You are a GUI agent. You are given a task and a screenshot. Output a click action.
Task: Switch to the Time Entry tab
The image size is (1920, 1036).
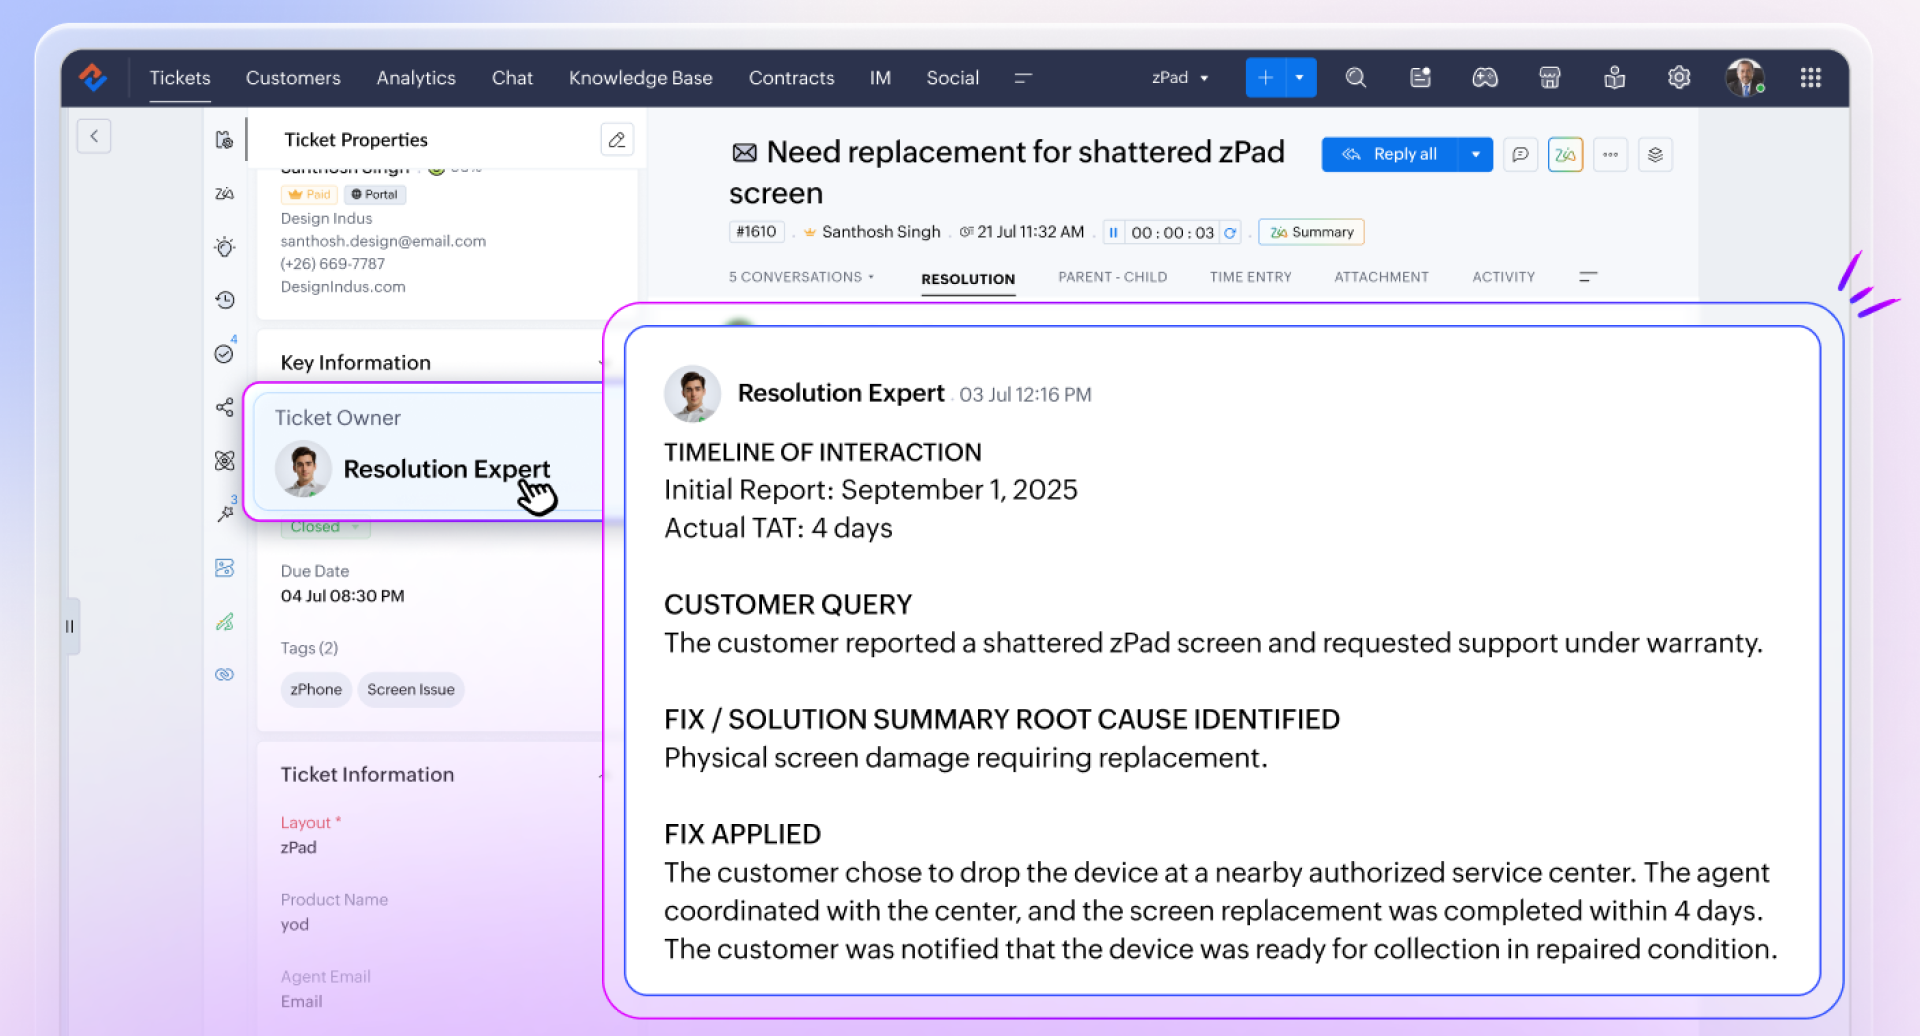click(1250, 277)
